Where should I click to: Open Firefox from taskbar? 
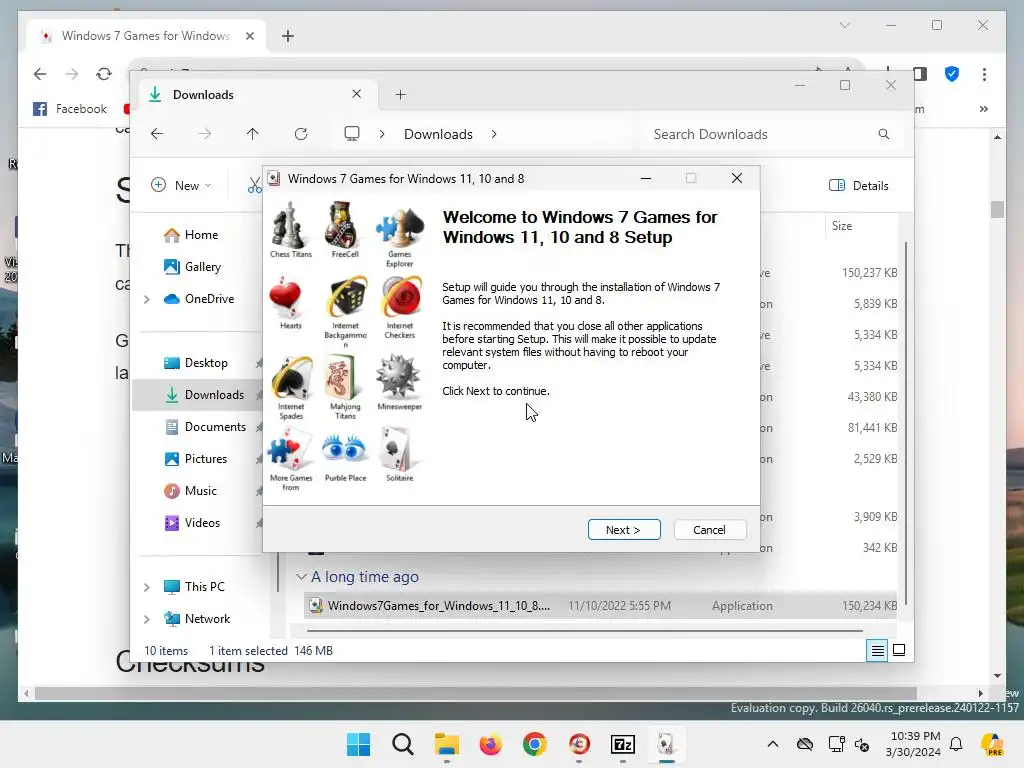490,744
